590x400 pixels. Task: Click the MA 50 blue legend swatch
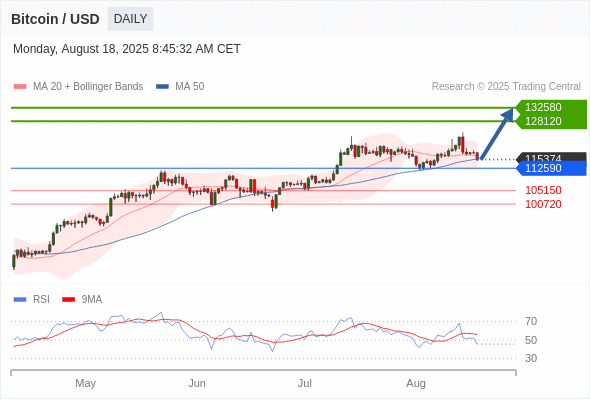coord(162,87)
